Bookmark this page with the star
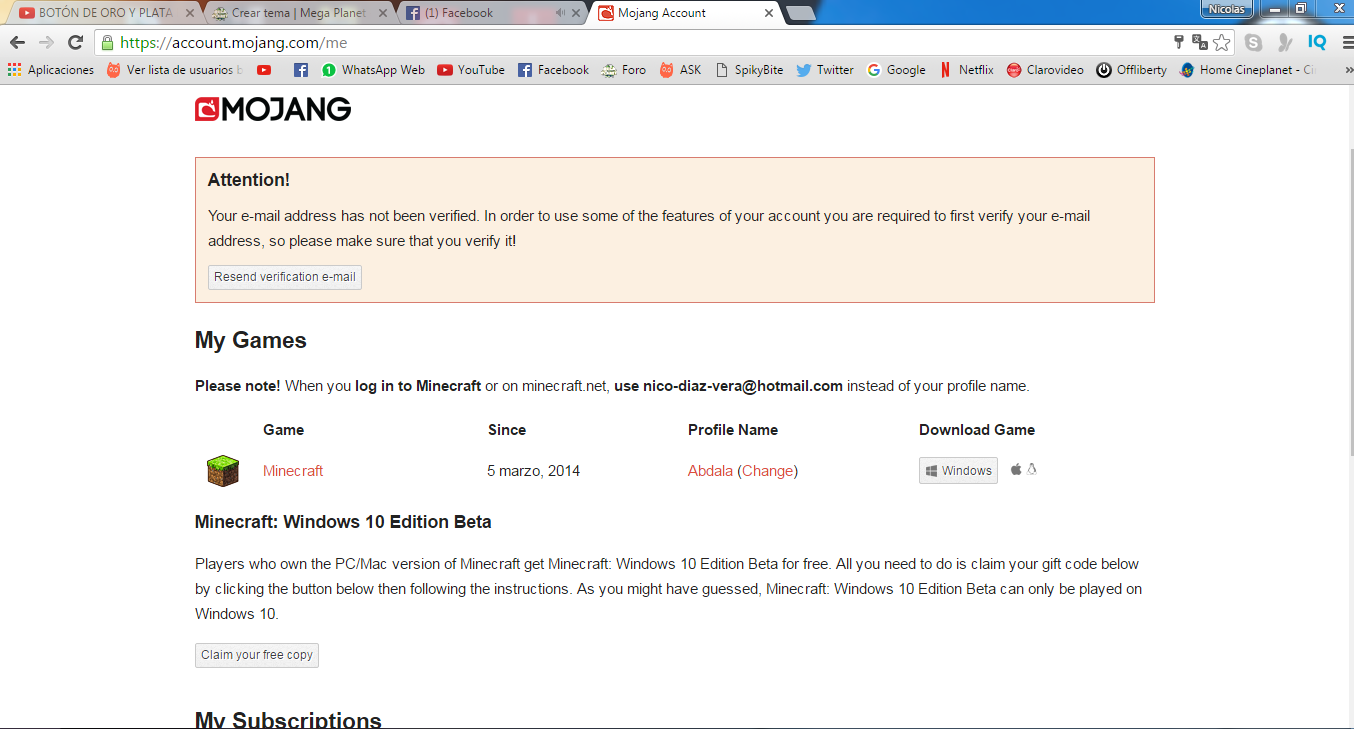Screen dimensions: 1354x729 (x=1222, y=42)
